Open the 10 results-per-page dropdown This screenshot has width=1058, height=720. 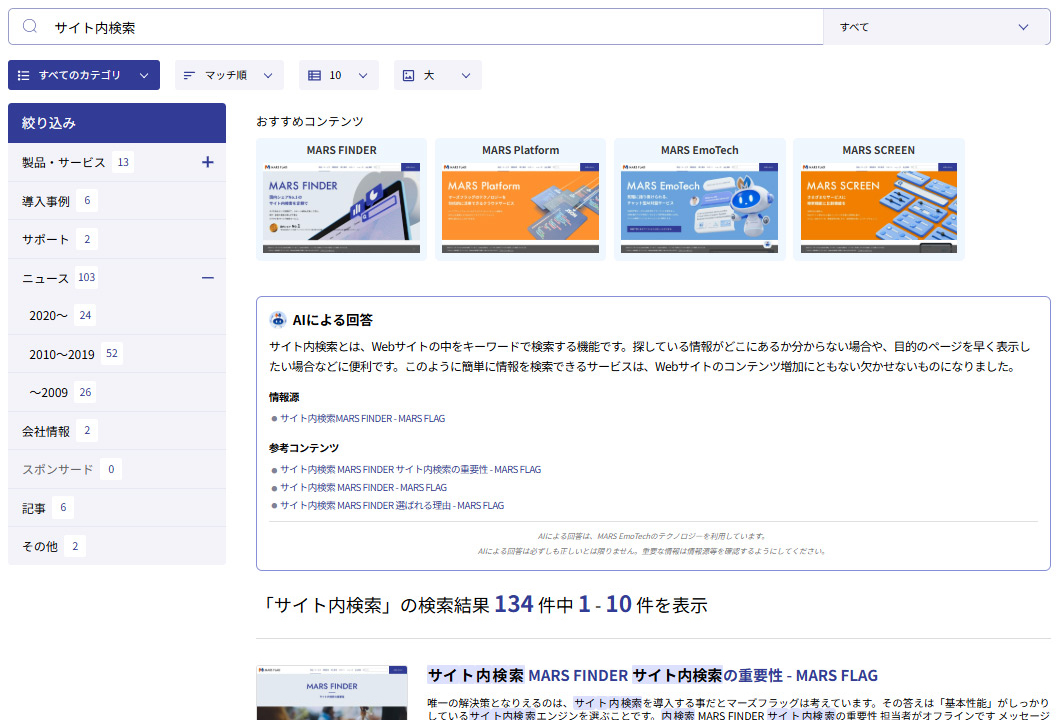click(x=338, y=75)
